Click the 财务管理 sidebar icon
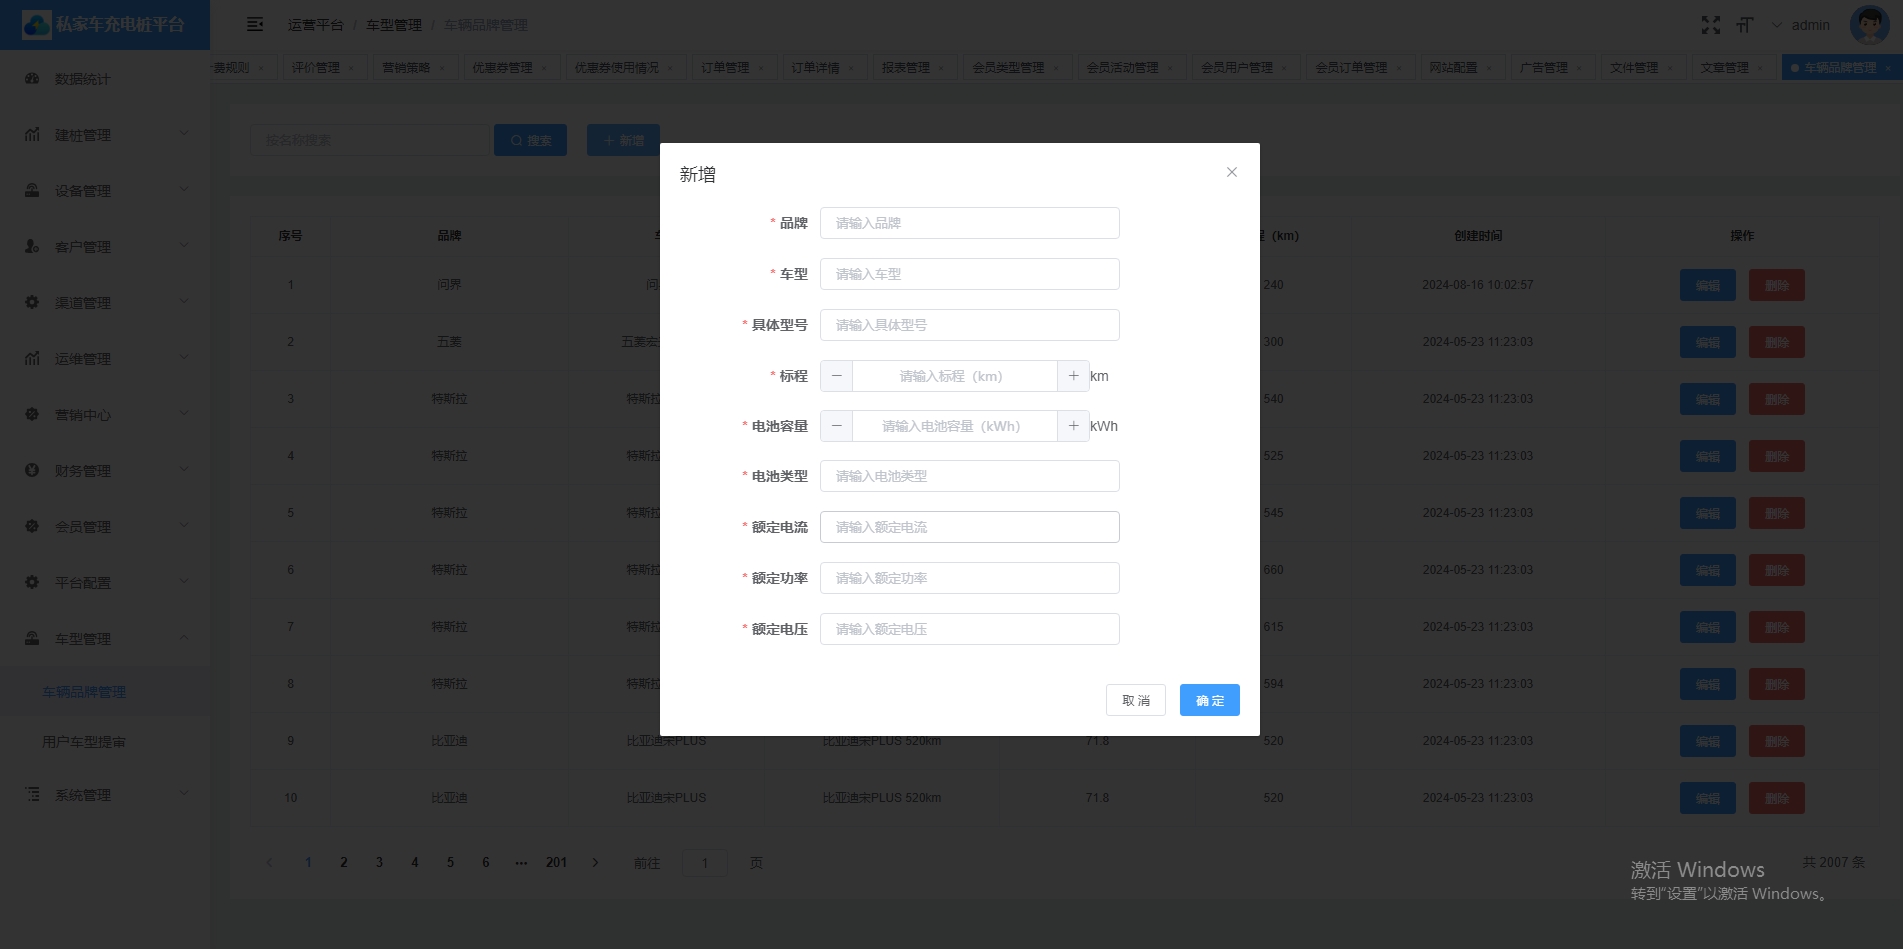The image size is (1903, 949). click(x=32, y=470)
